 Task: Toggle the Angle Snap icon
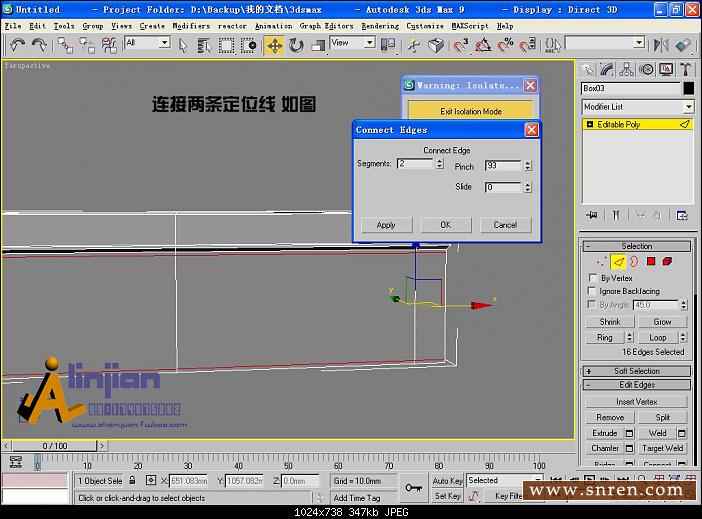pyautogui.click(x=483, y=45)
